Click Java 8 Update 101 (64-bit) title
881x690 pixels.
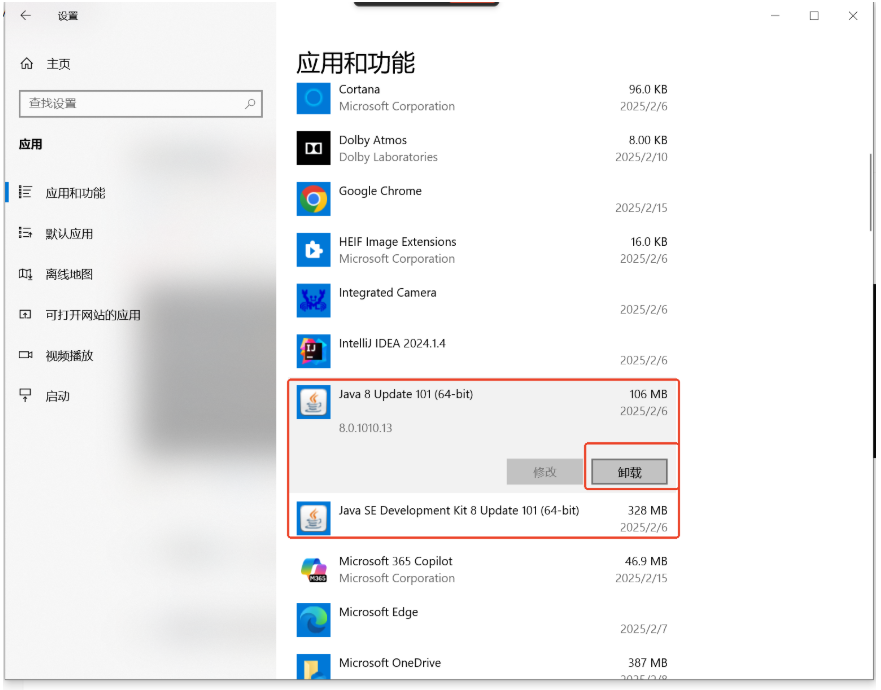[x=406, y=394]
